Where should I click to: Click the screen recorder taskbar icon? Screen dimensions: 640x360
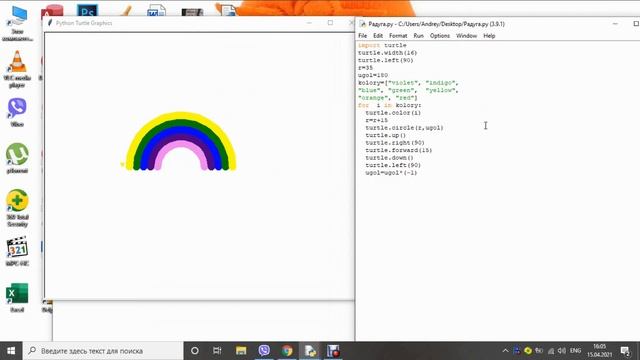(333, 351)
